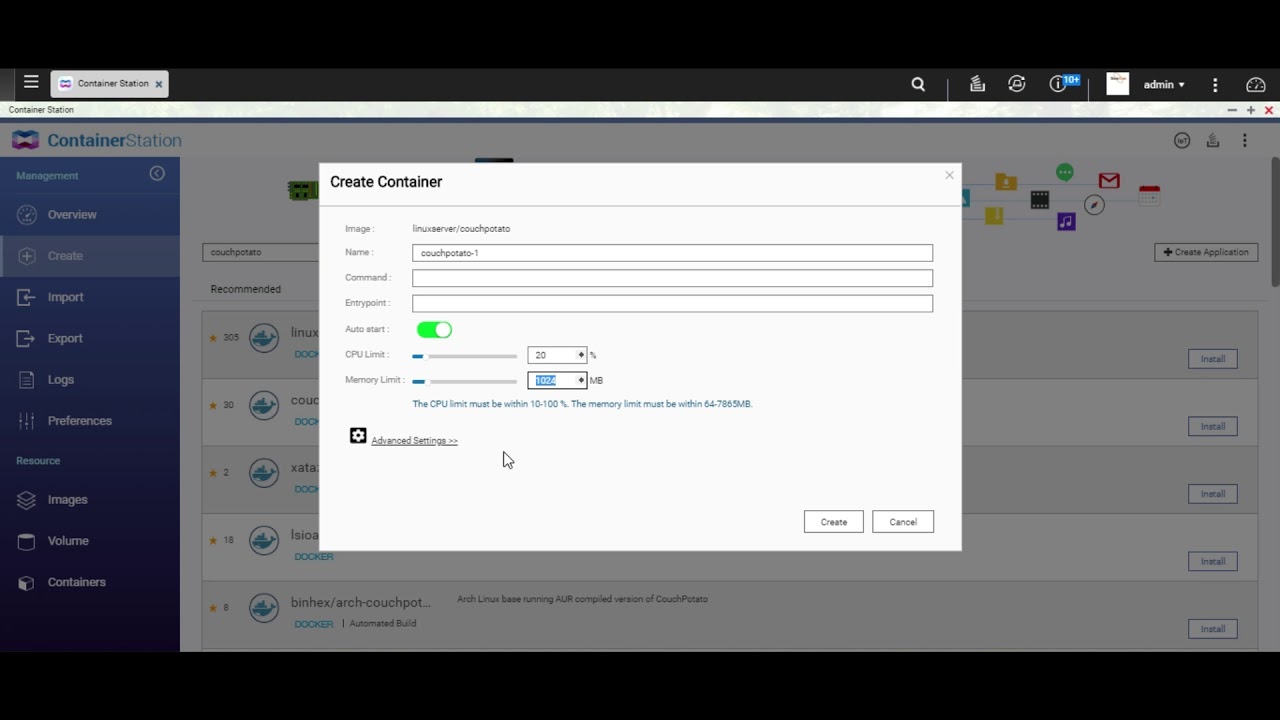
Task: Install the 305-star image
Action: click(x=1213, y=359)
